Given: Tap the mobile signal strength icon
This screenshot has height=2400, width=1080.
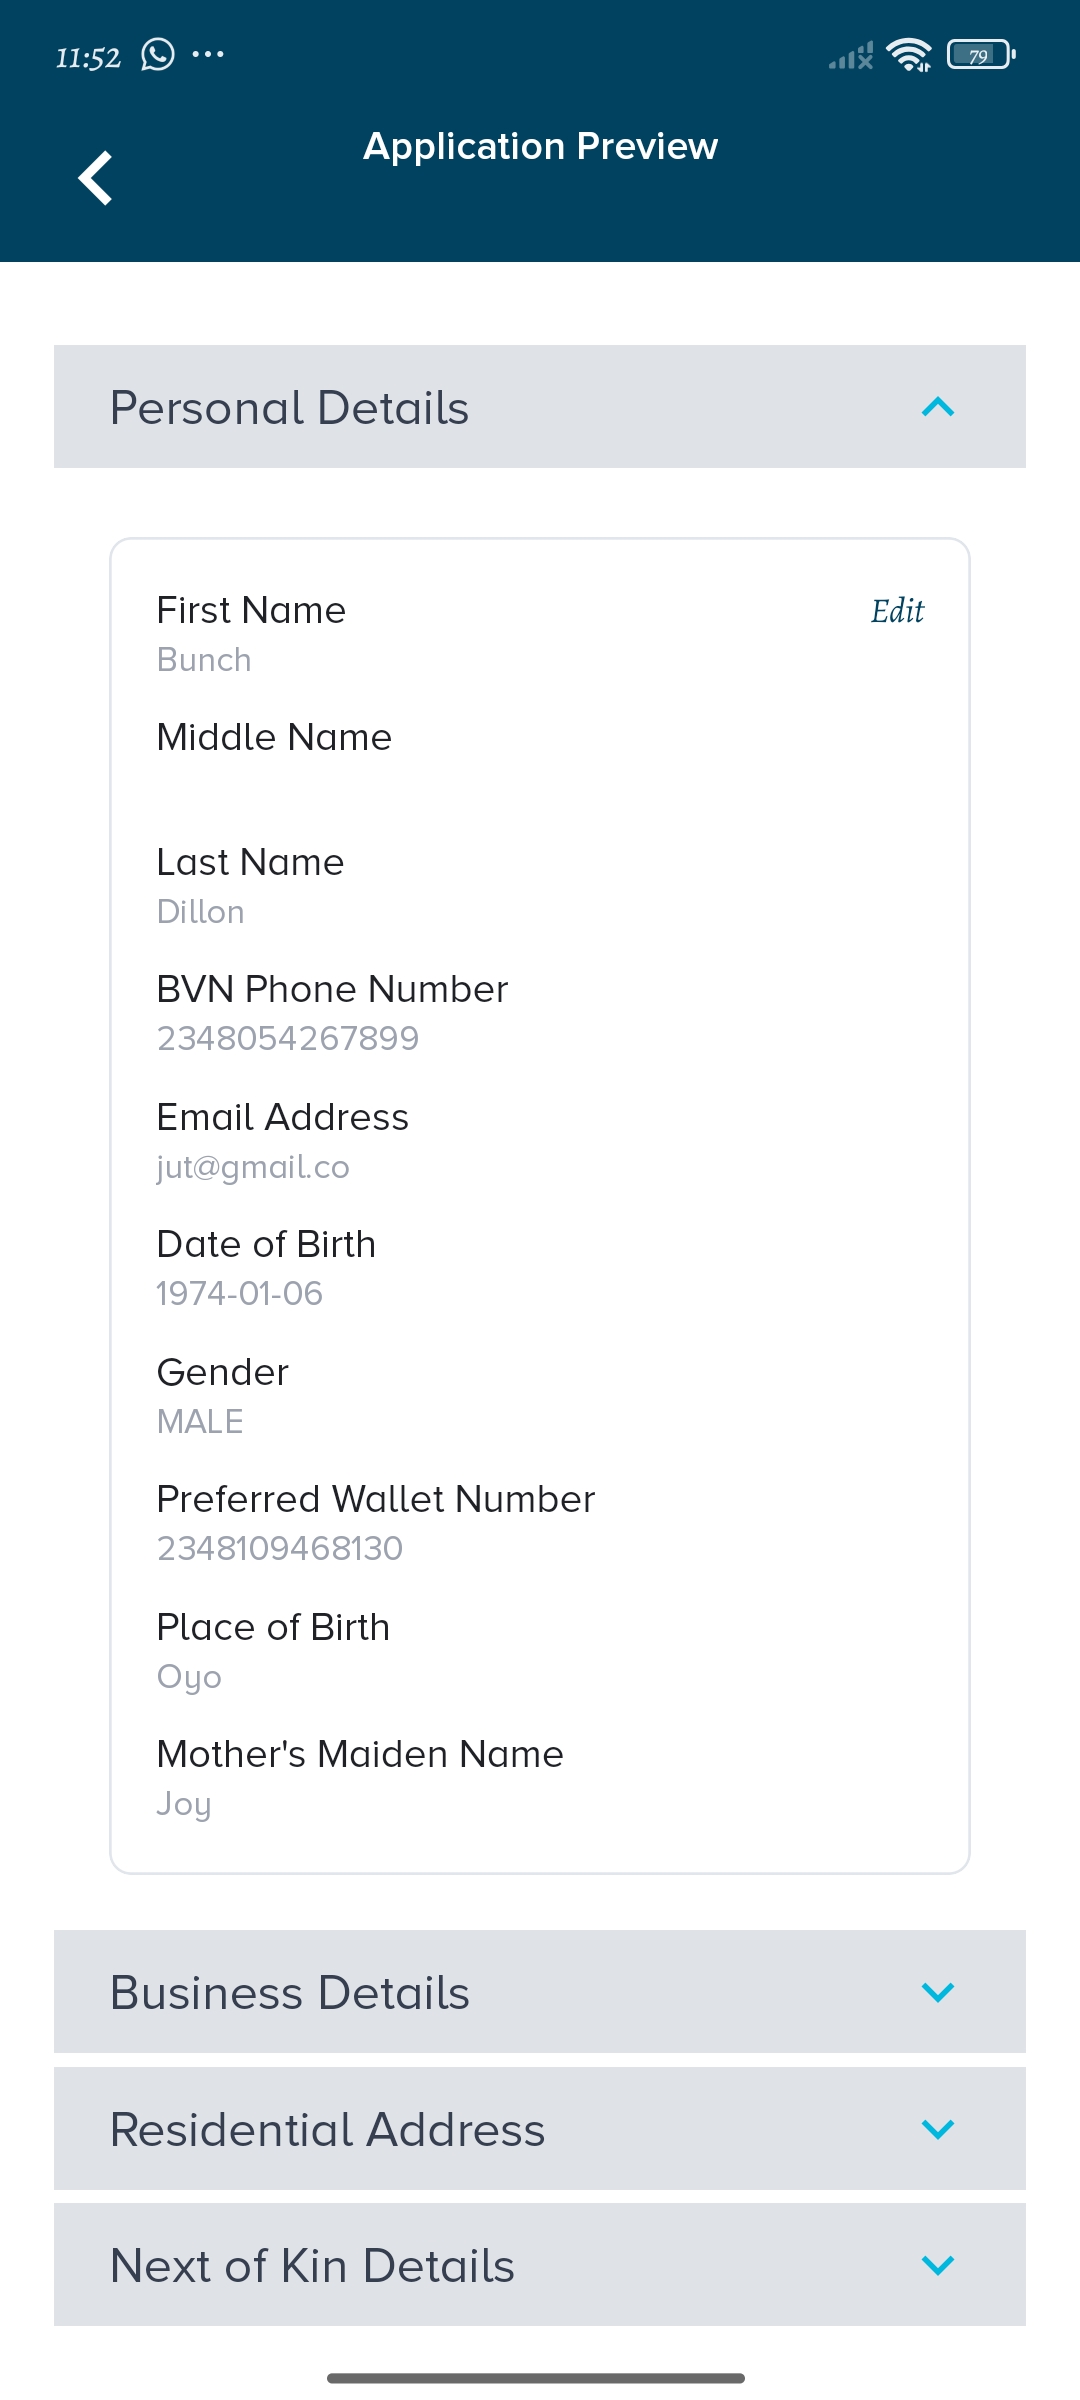Looking at the screenshot, I should (851, 56).
